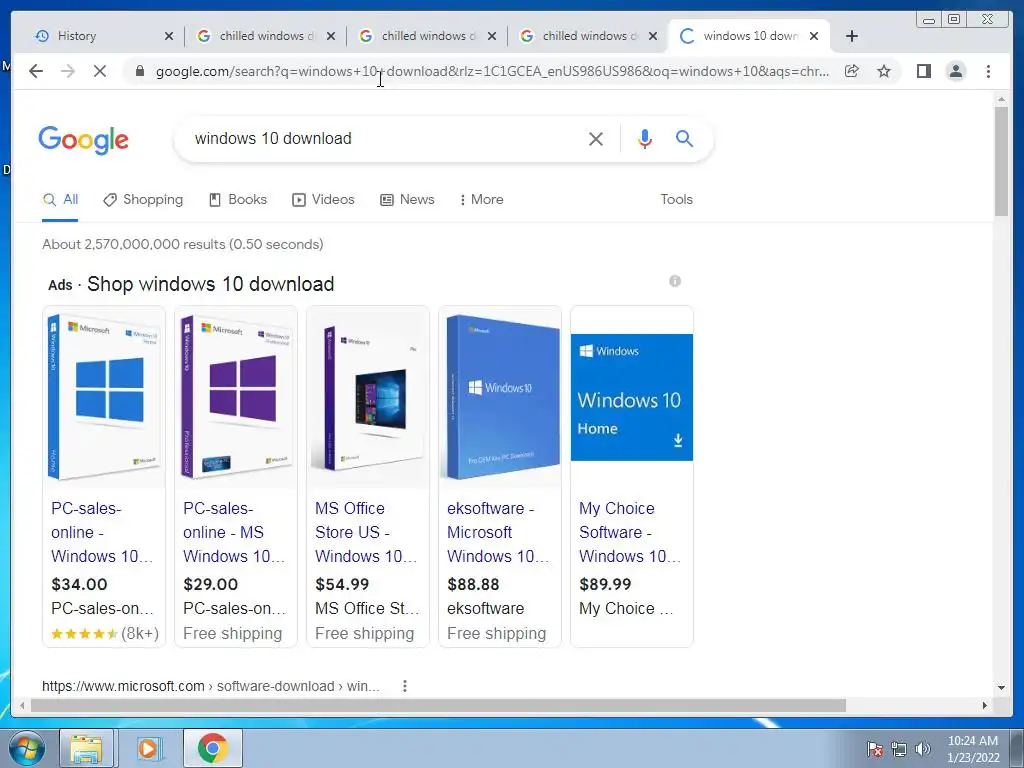The image size is (1024, 768).
Task: Open Windows Explorer from taskbar
Action: pyautogui.click(x=87, y=748)
